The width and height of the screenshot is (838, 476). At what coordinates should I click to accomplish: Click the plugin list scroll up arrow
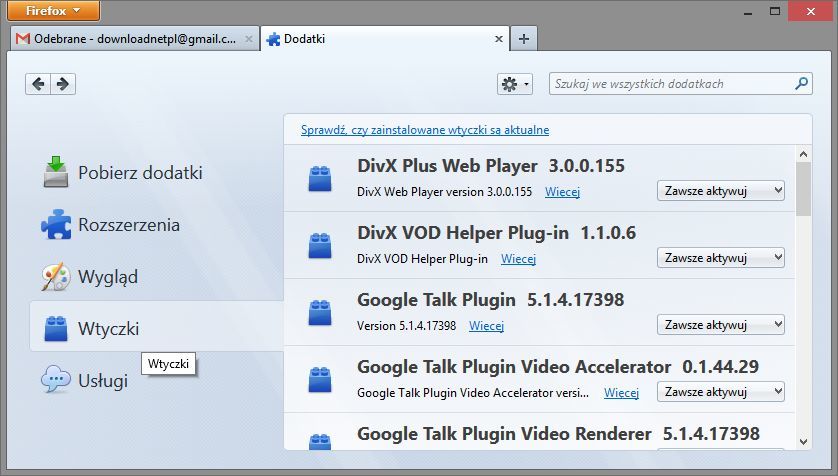coord(803,154)
